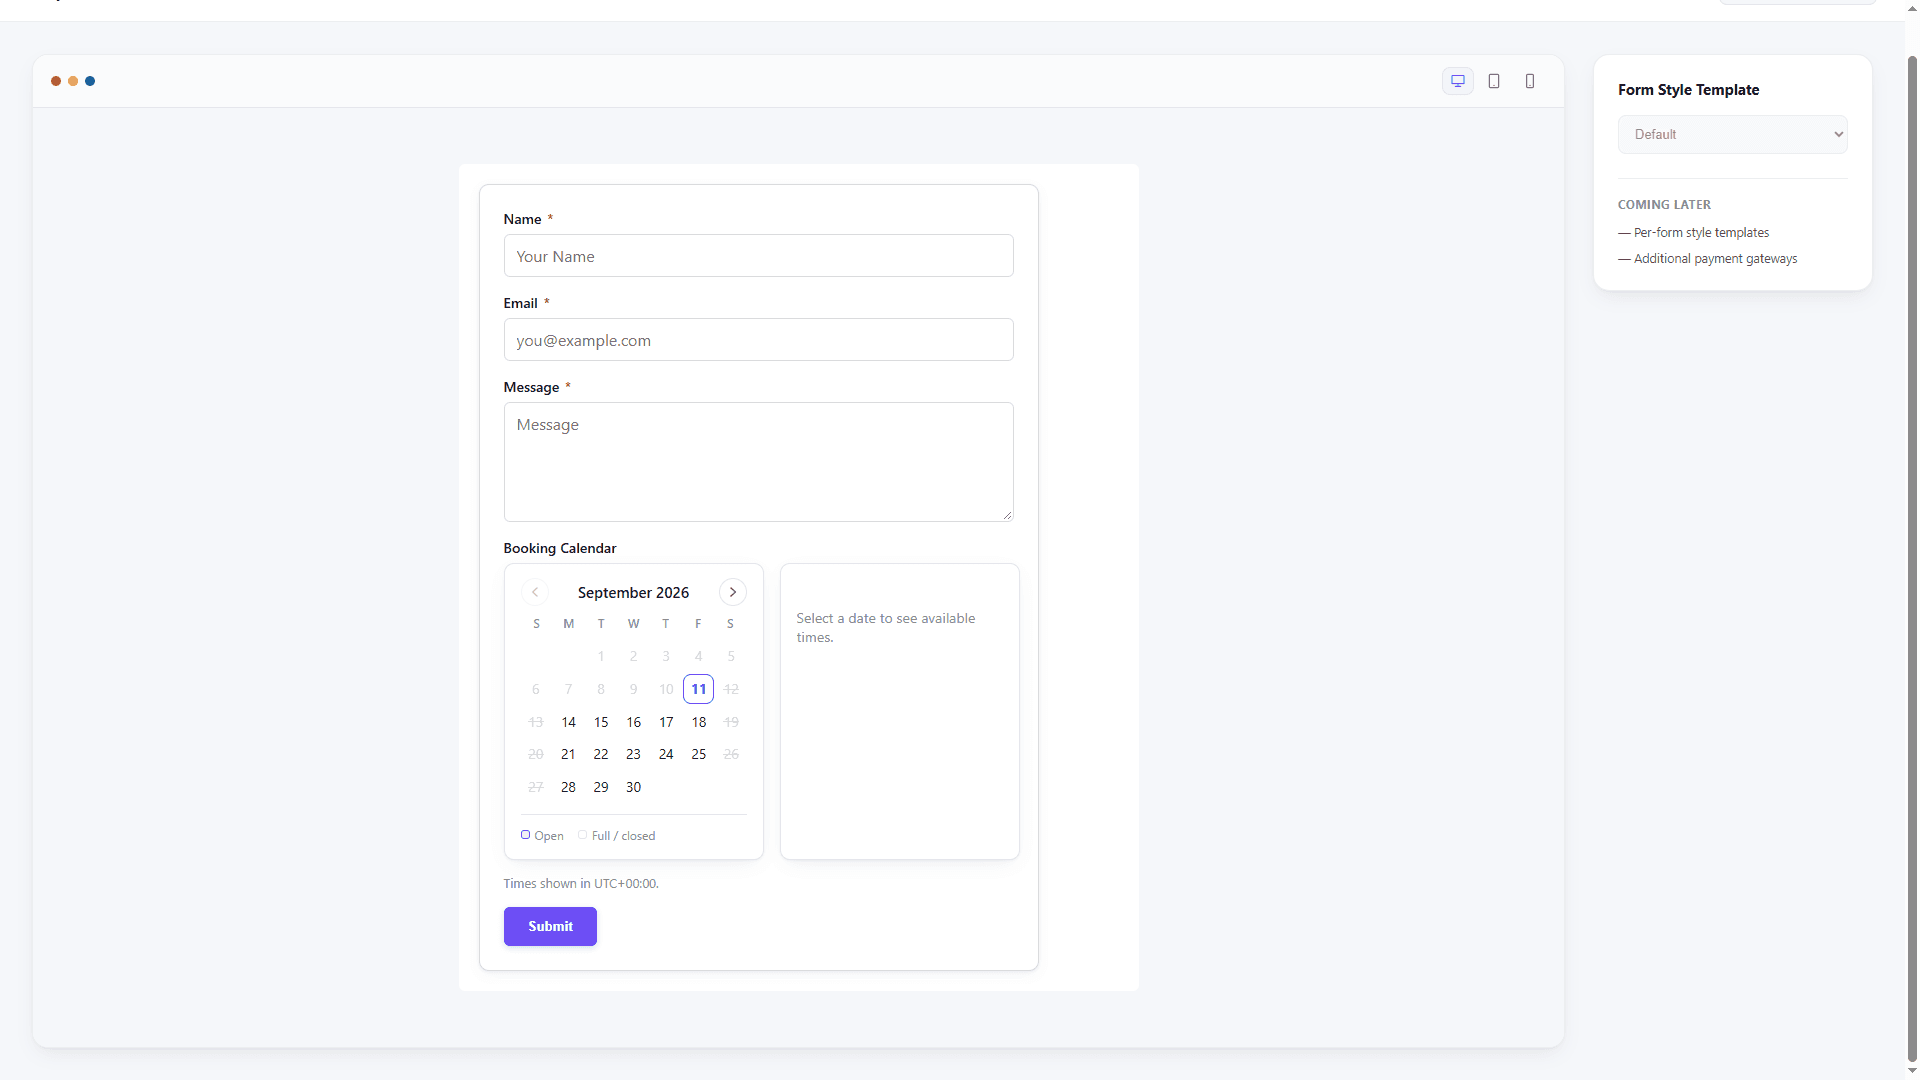Switch to desktop preview mode
The height and width of the screenshot is (1080, 1920).
(x=1458, y=81)
